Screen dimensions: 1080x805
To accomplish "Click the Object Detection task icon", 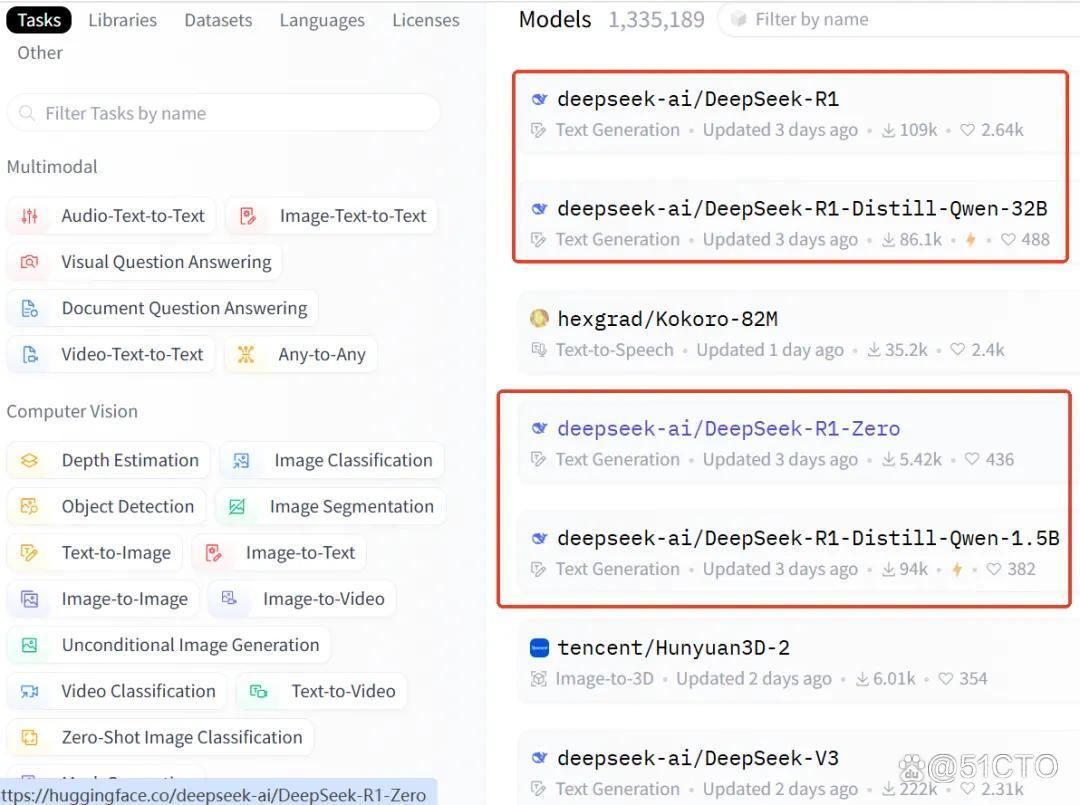I will [x=29, y=507].
